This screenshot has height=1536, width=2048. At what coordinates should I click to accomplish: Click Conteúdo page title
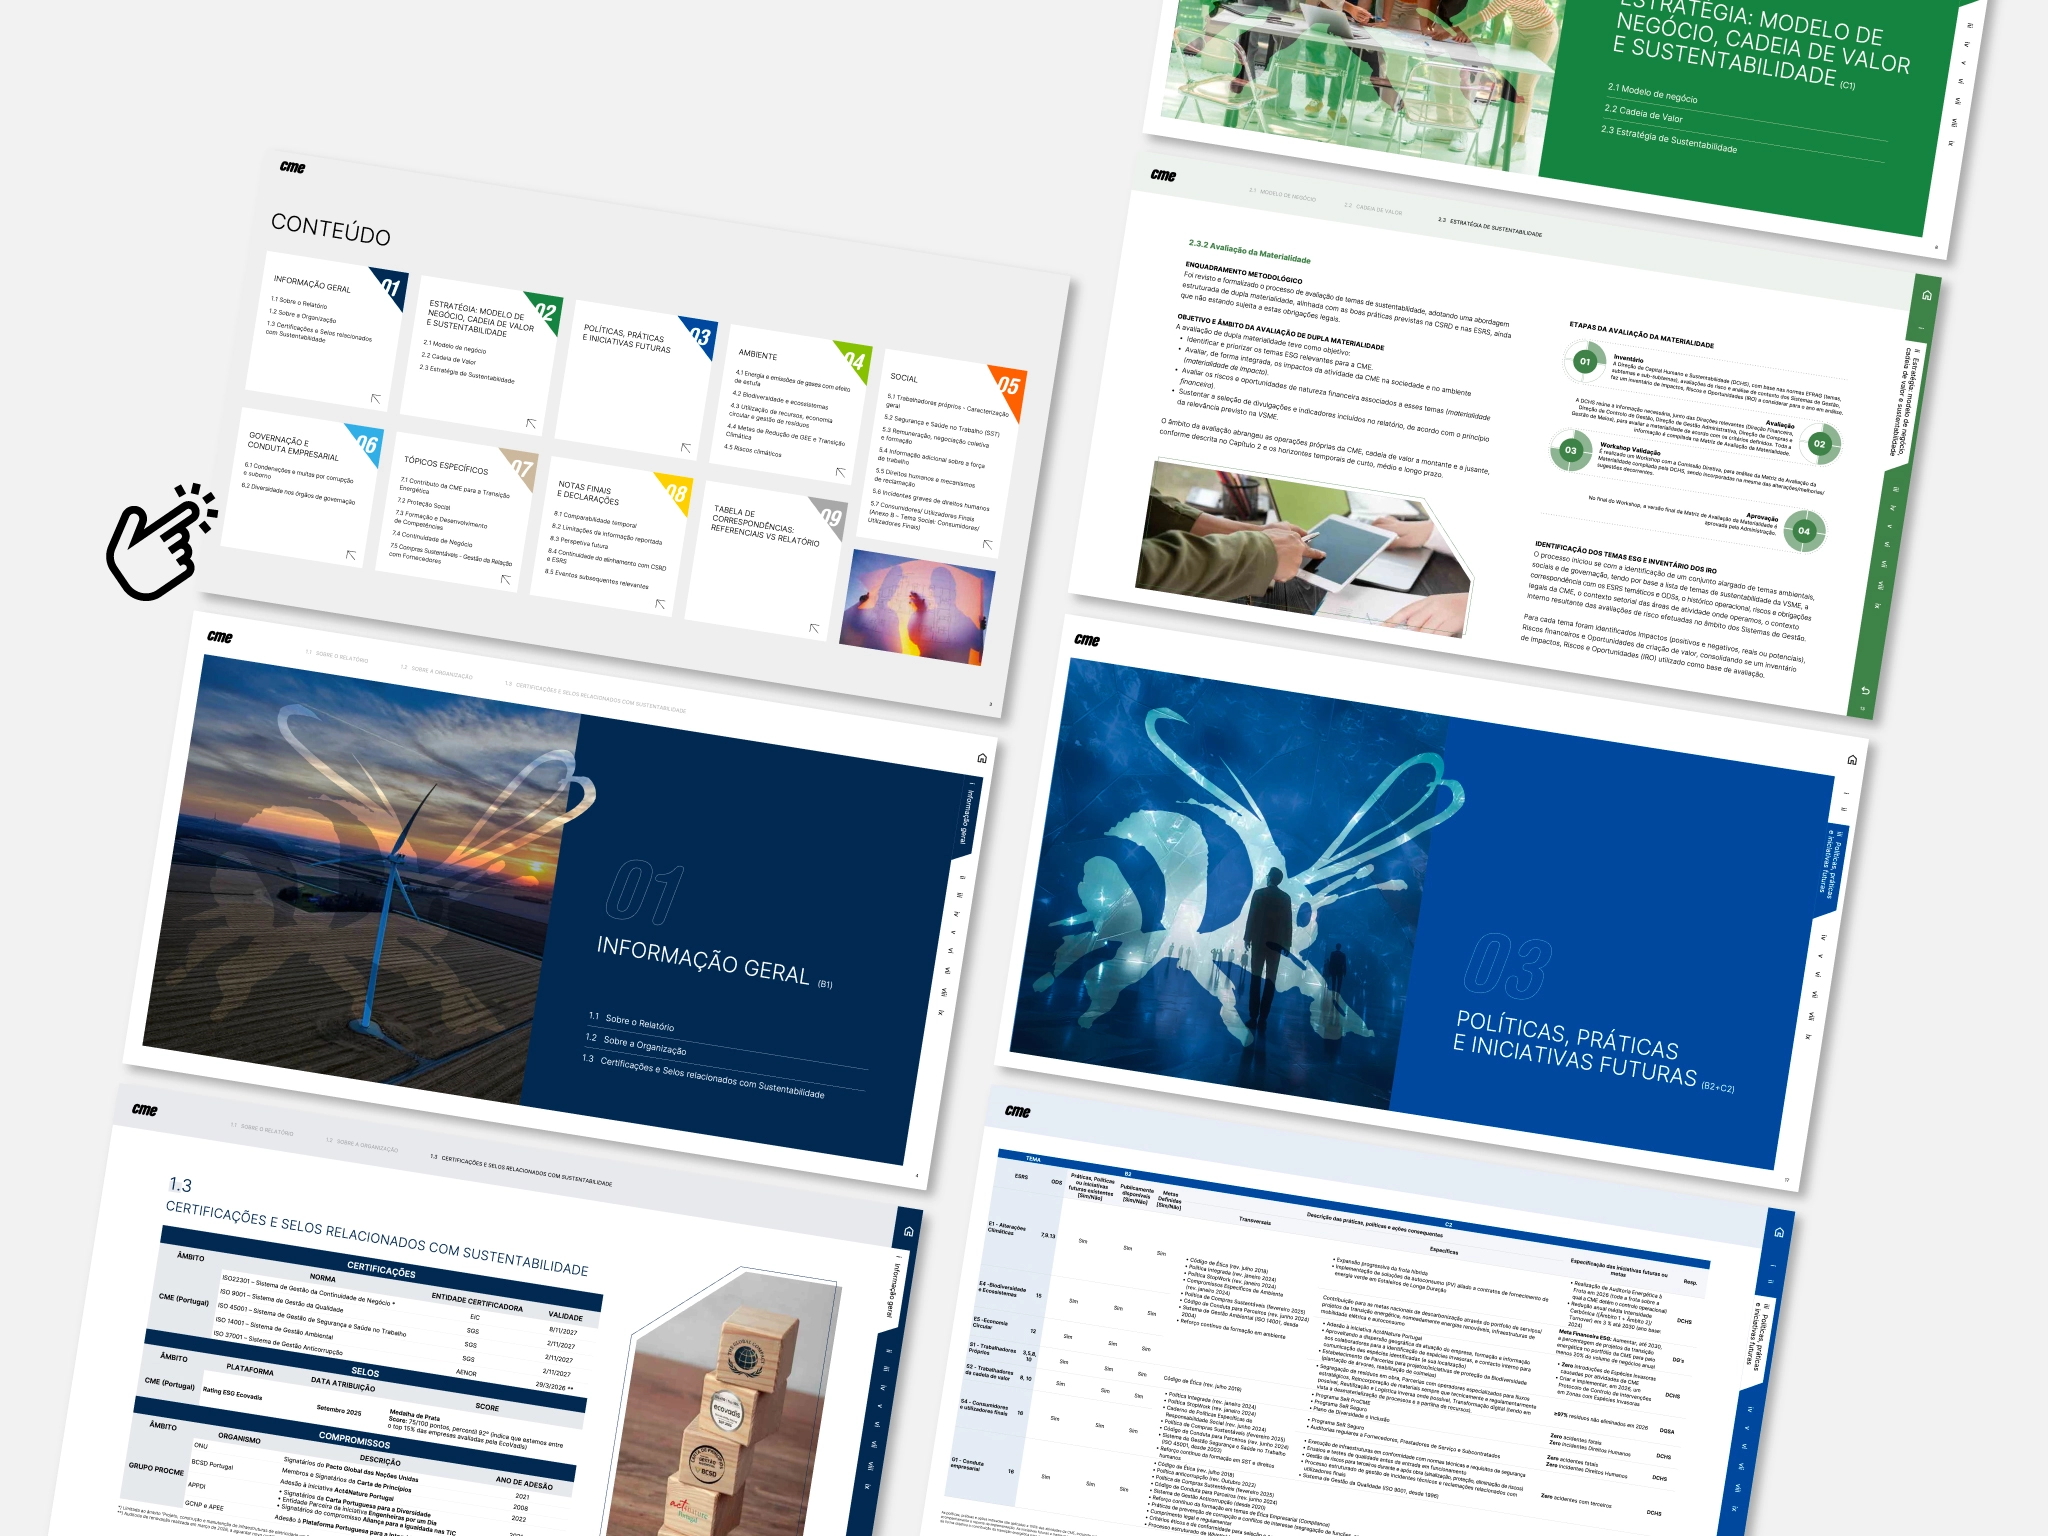pyautogui.click(x=330, y=229)
